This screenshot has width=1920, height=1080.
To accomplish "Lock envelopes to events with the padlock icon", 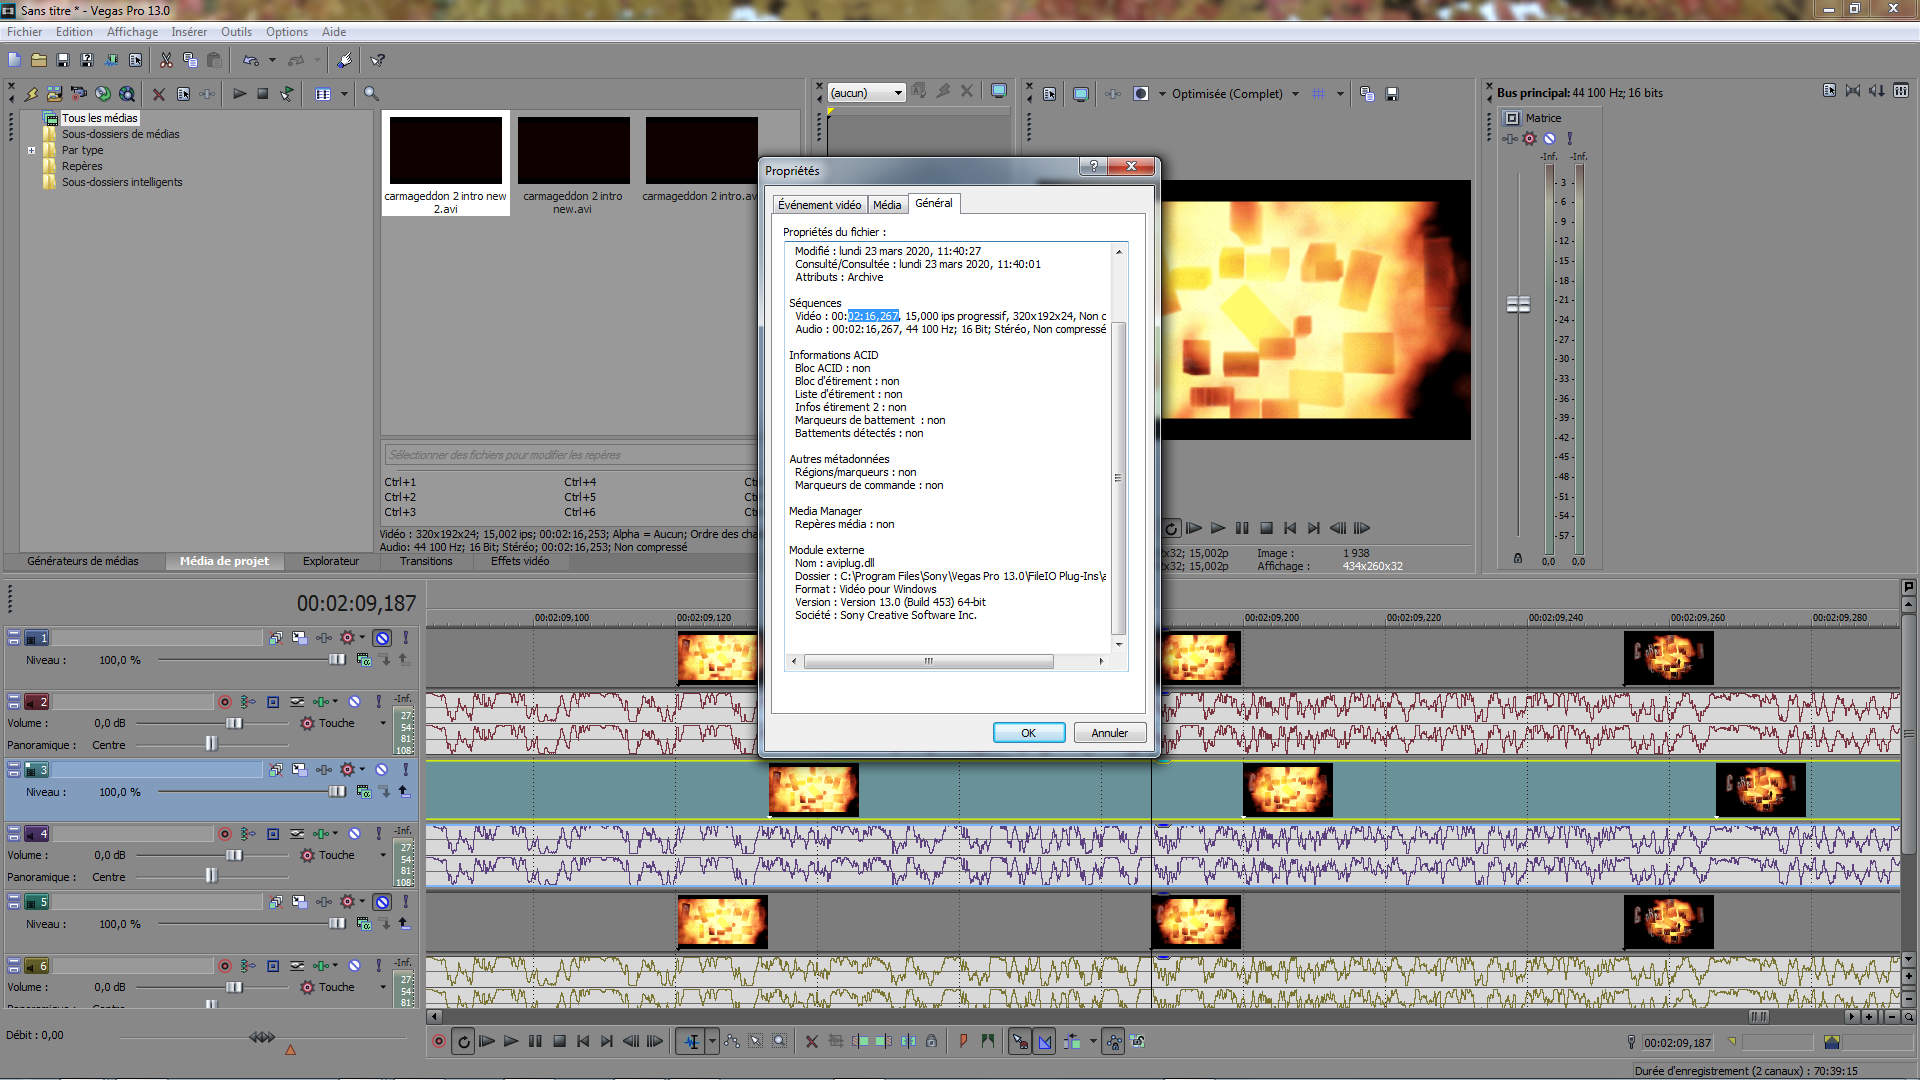I will pyautogui.click(x=1115, y=1042).
